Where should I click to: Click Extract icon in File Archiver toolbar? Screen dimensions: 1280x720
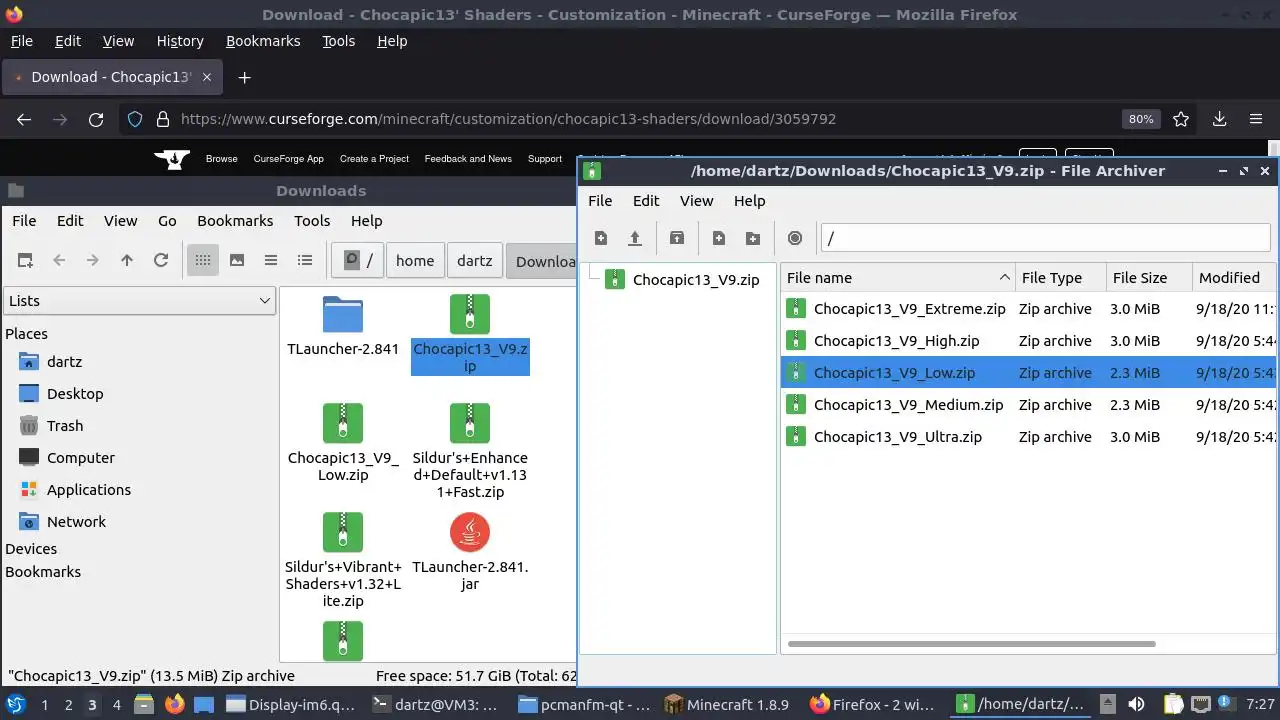[x=677, y=238]
